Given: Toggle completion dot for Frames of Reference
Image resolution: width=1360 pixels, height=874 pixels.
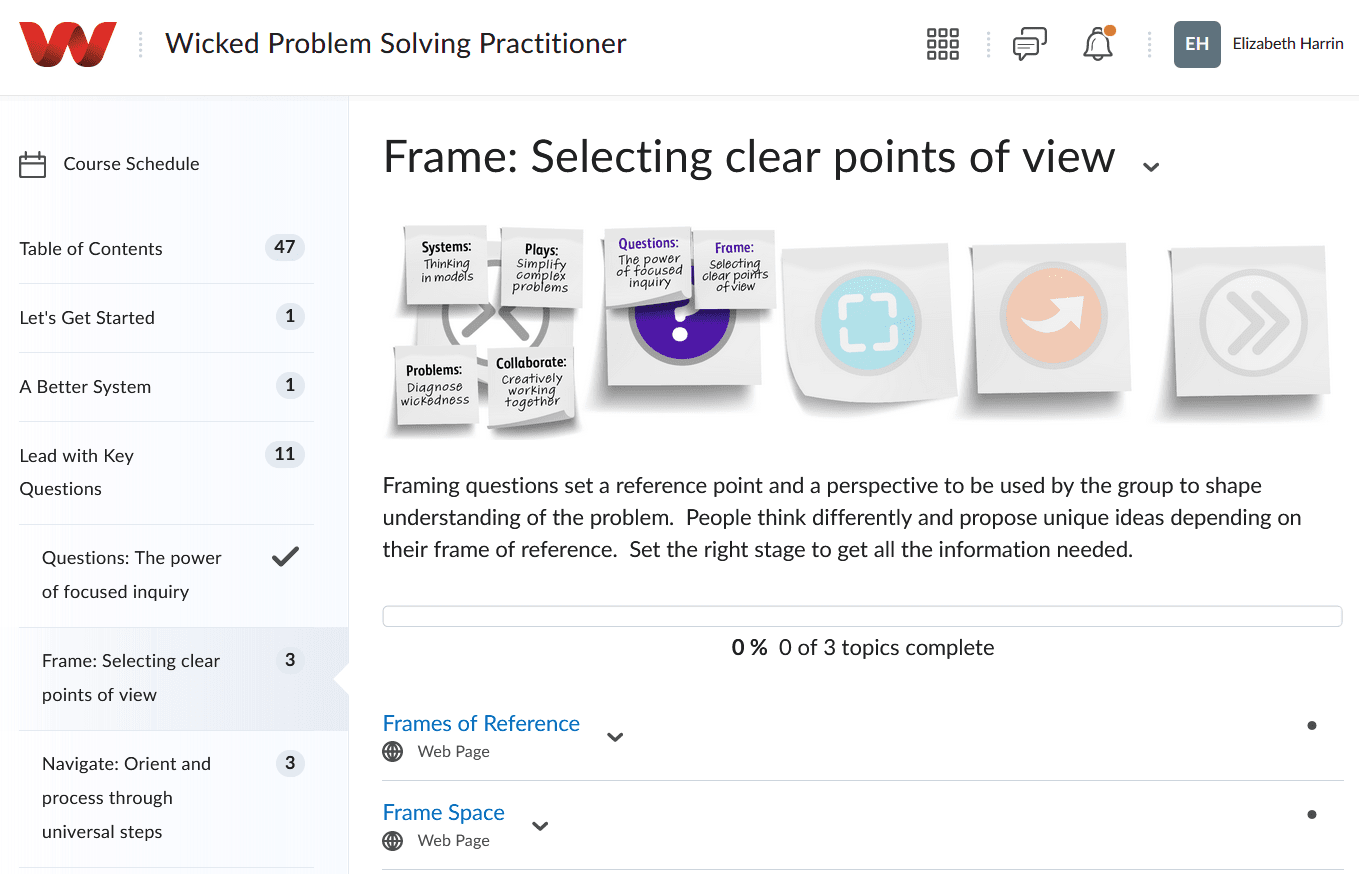Looking at the screenshot, I should coord(1312,726).
